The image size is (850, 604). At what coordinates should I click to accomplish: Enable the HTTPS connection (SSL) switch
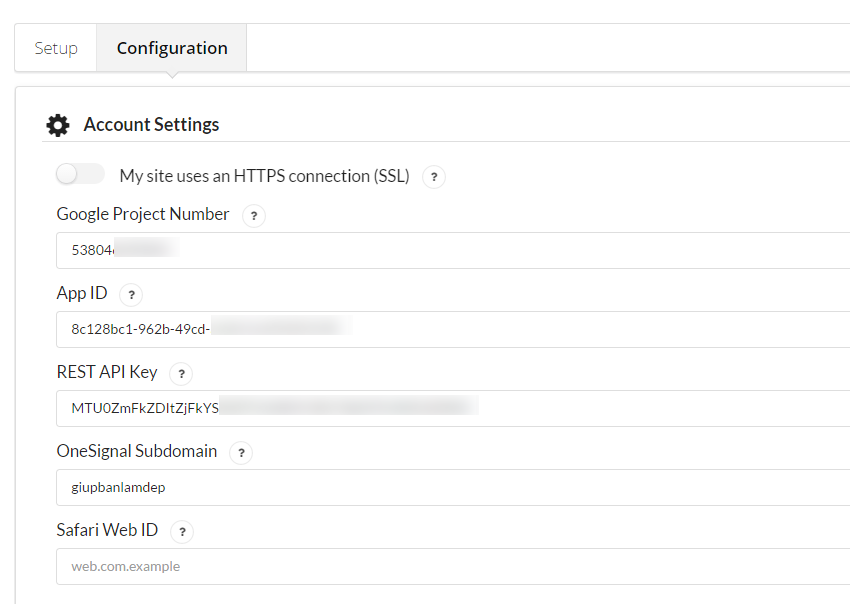click(80, 175)
